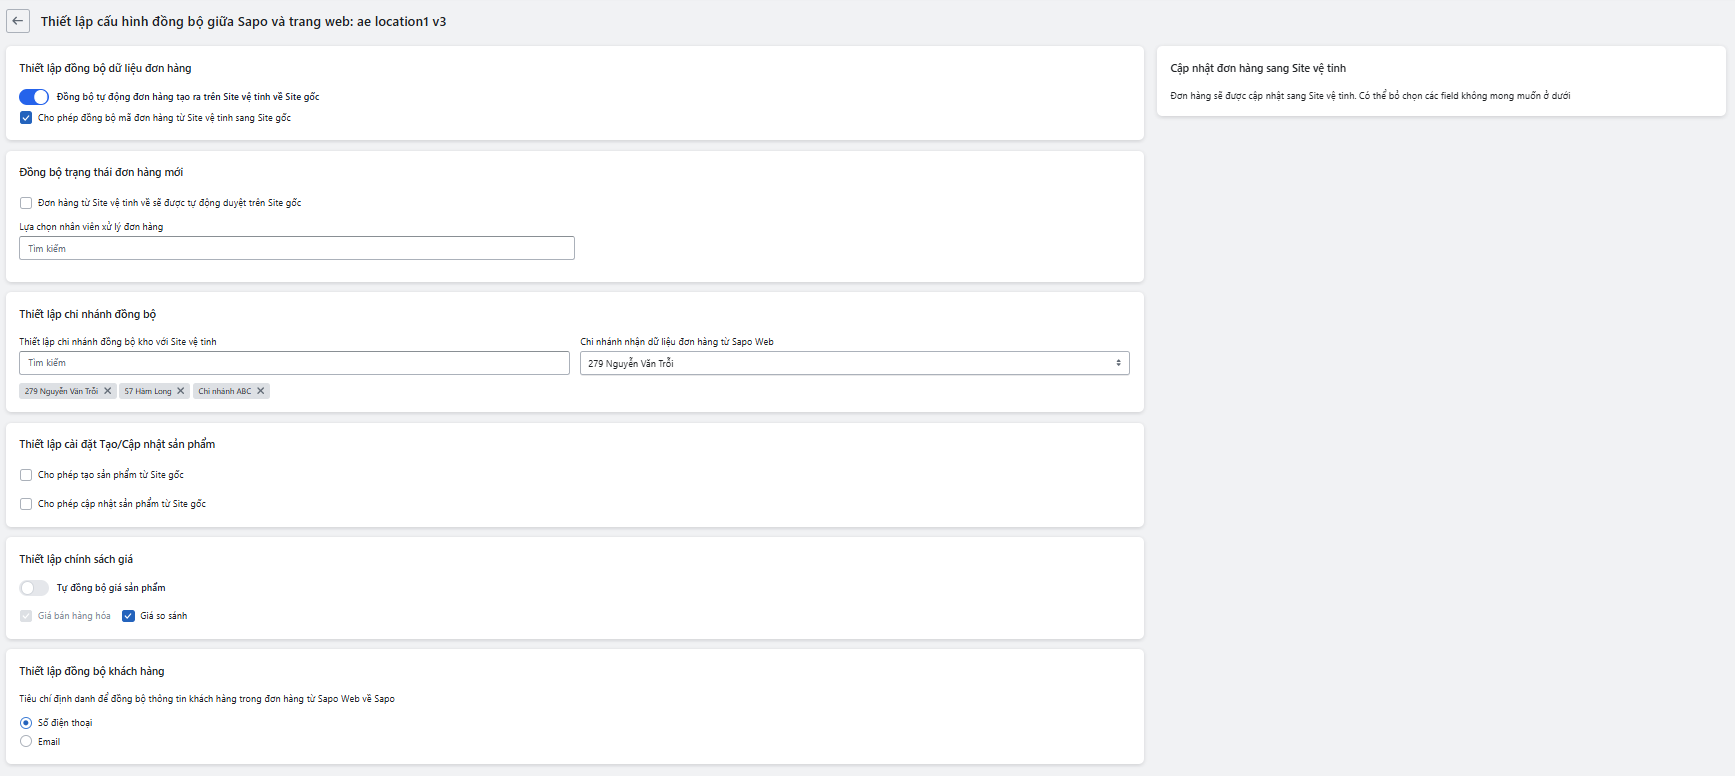
Task: Toggle off automatic order sync switch
Action: [x=34, y=97]
